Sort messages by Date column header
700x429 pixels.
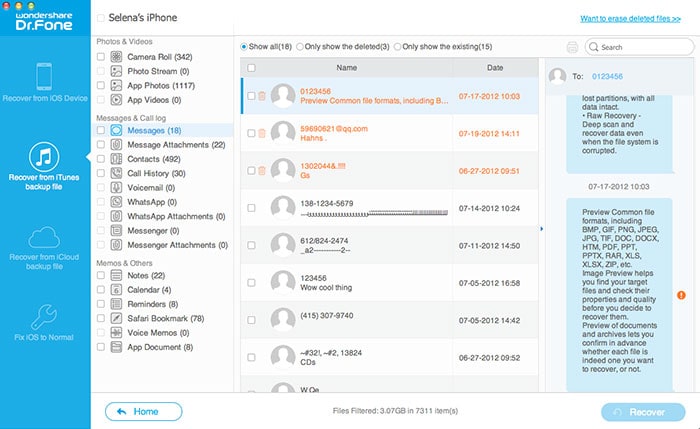pos(495,68)
